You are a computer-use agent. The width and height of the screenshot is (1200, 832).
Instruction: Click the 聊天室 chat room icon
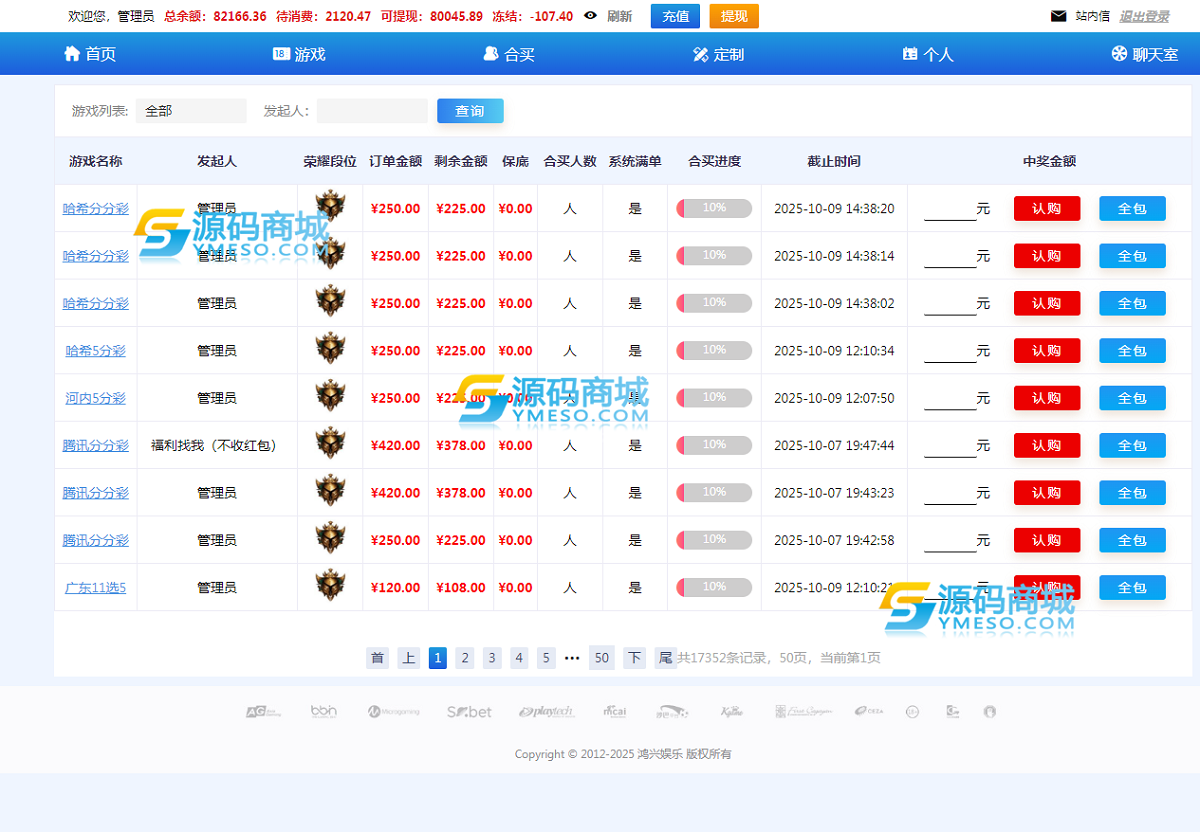pyautogui.click(x=1119, y=54)
